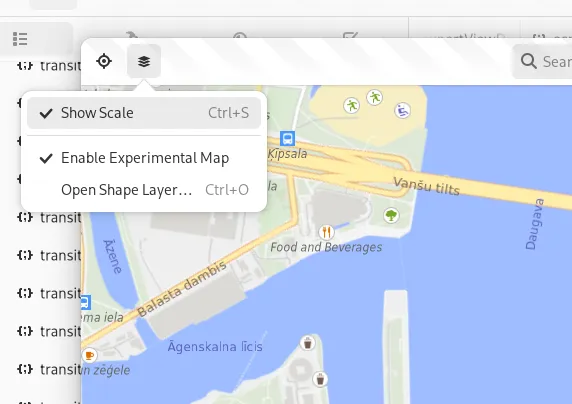Toggle the Show Scale option
The image size is (572, 404).
(144, 113)
